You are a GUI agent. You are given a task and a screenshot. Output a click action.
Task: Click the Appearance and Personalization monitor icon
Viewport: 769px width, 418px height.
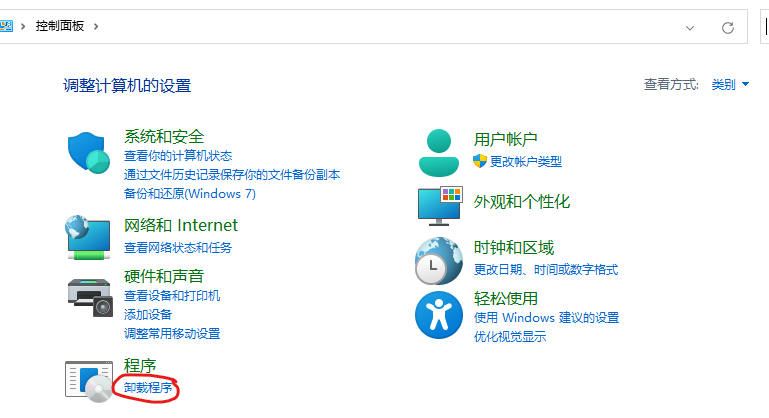click(439, 204)
